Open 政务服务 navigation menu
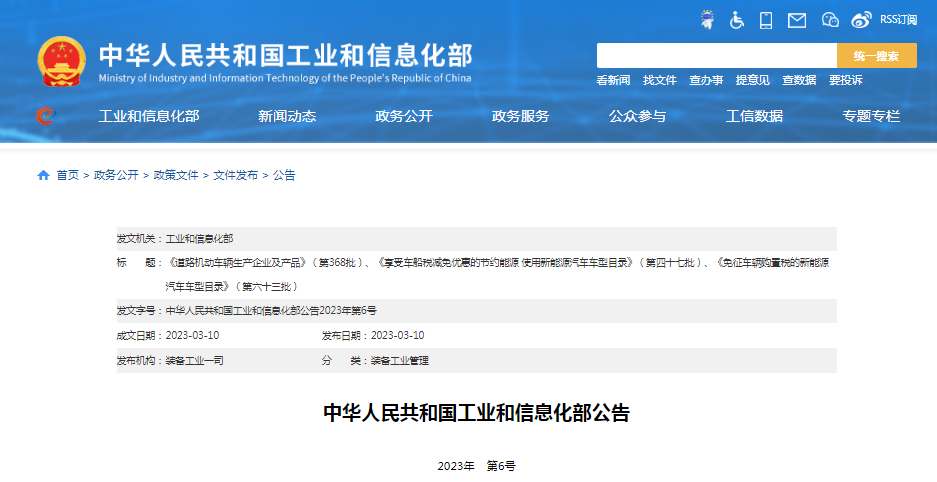The width and height of the screenshot is (937, 482). 520,116
